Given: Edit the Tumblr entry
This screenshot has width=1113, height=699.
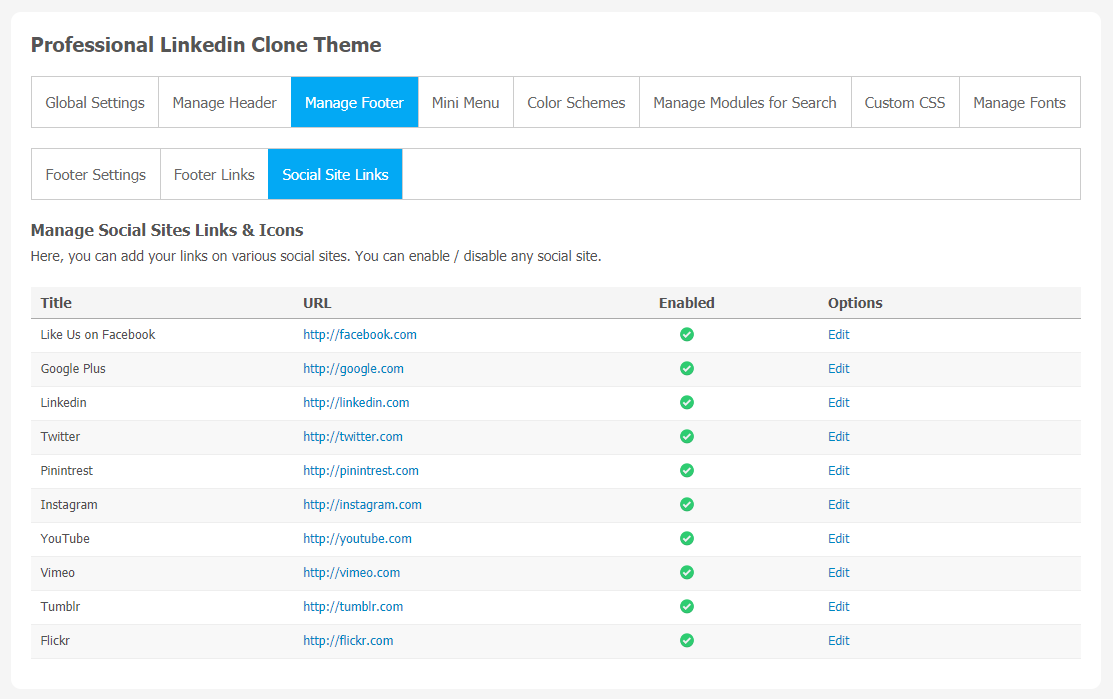Looking at the screenshot, I should click(838, 607).
